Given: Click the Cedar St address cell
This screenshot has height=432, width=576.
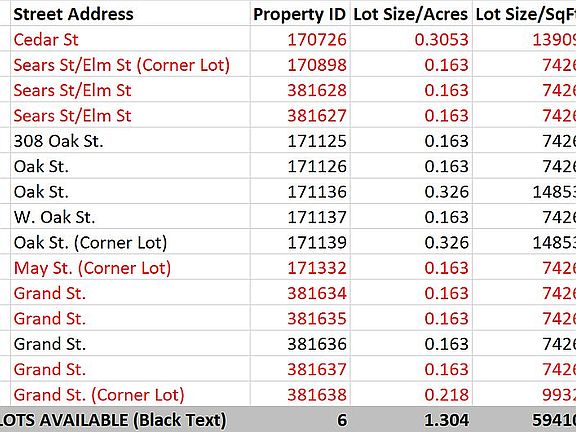Looking at the screenshot, I should pyautogui.click(x=130, y=39).
